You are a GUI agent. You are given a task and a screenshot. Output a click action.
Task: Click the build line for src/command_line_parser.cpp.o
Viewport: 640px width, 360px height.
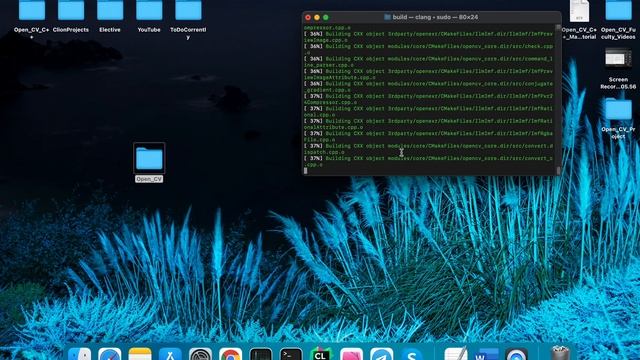428,62
